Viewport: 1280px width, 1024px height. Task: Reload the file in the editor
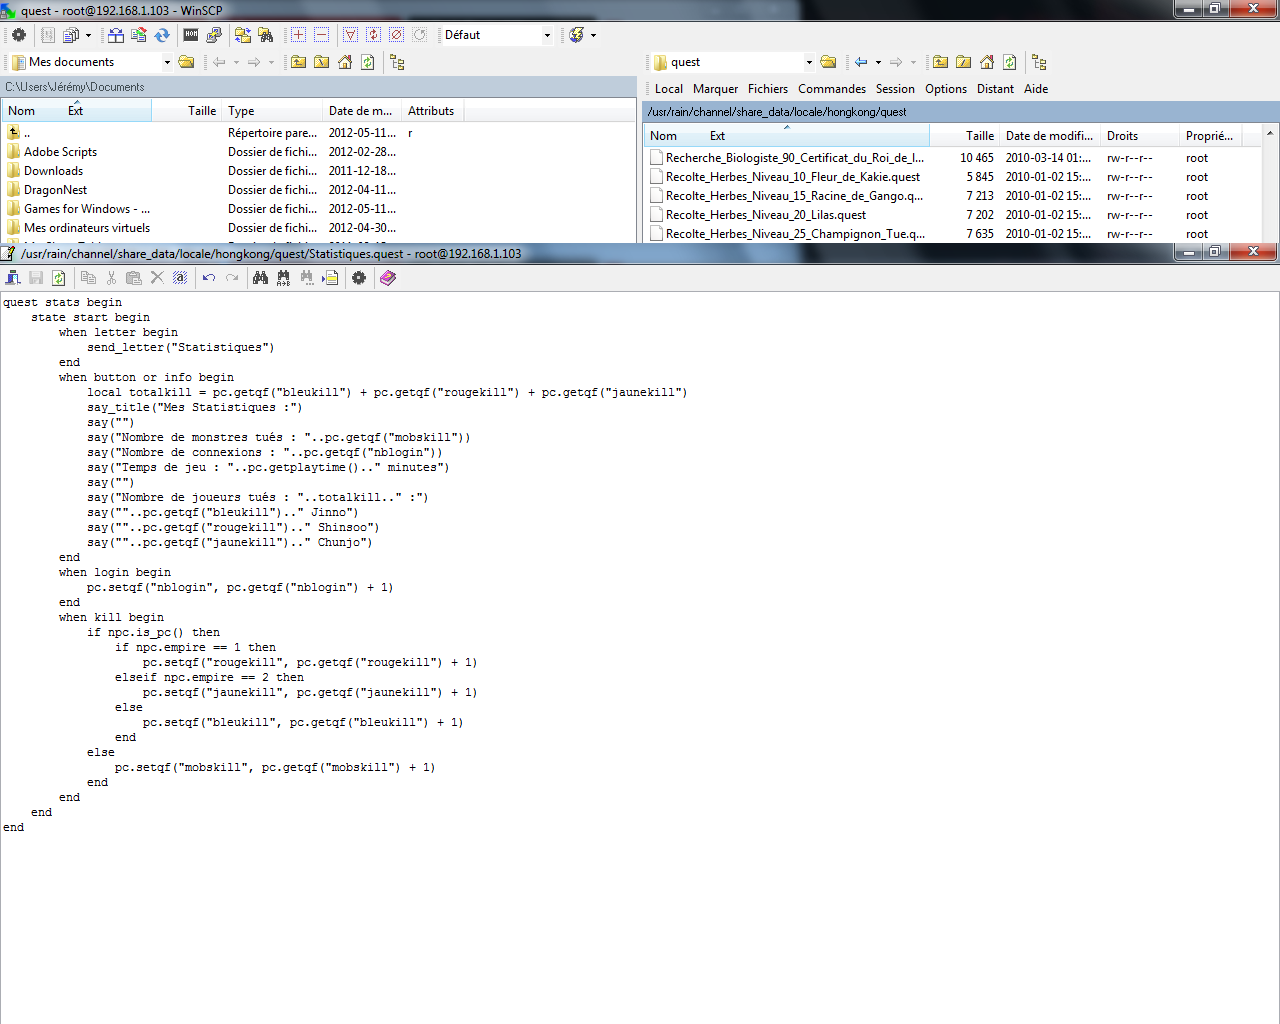[59, 278]
